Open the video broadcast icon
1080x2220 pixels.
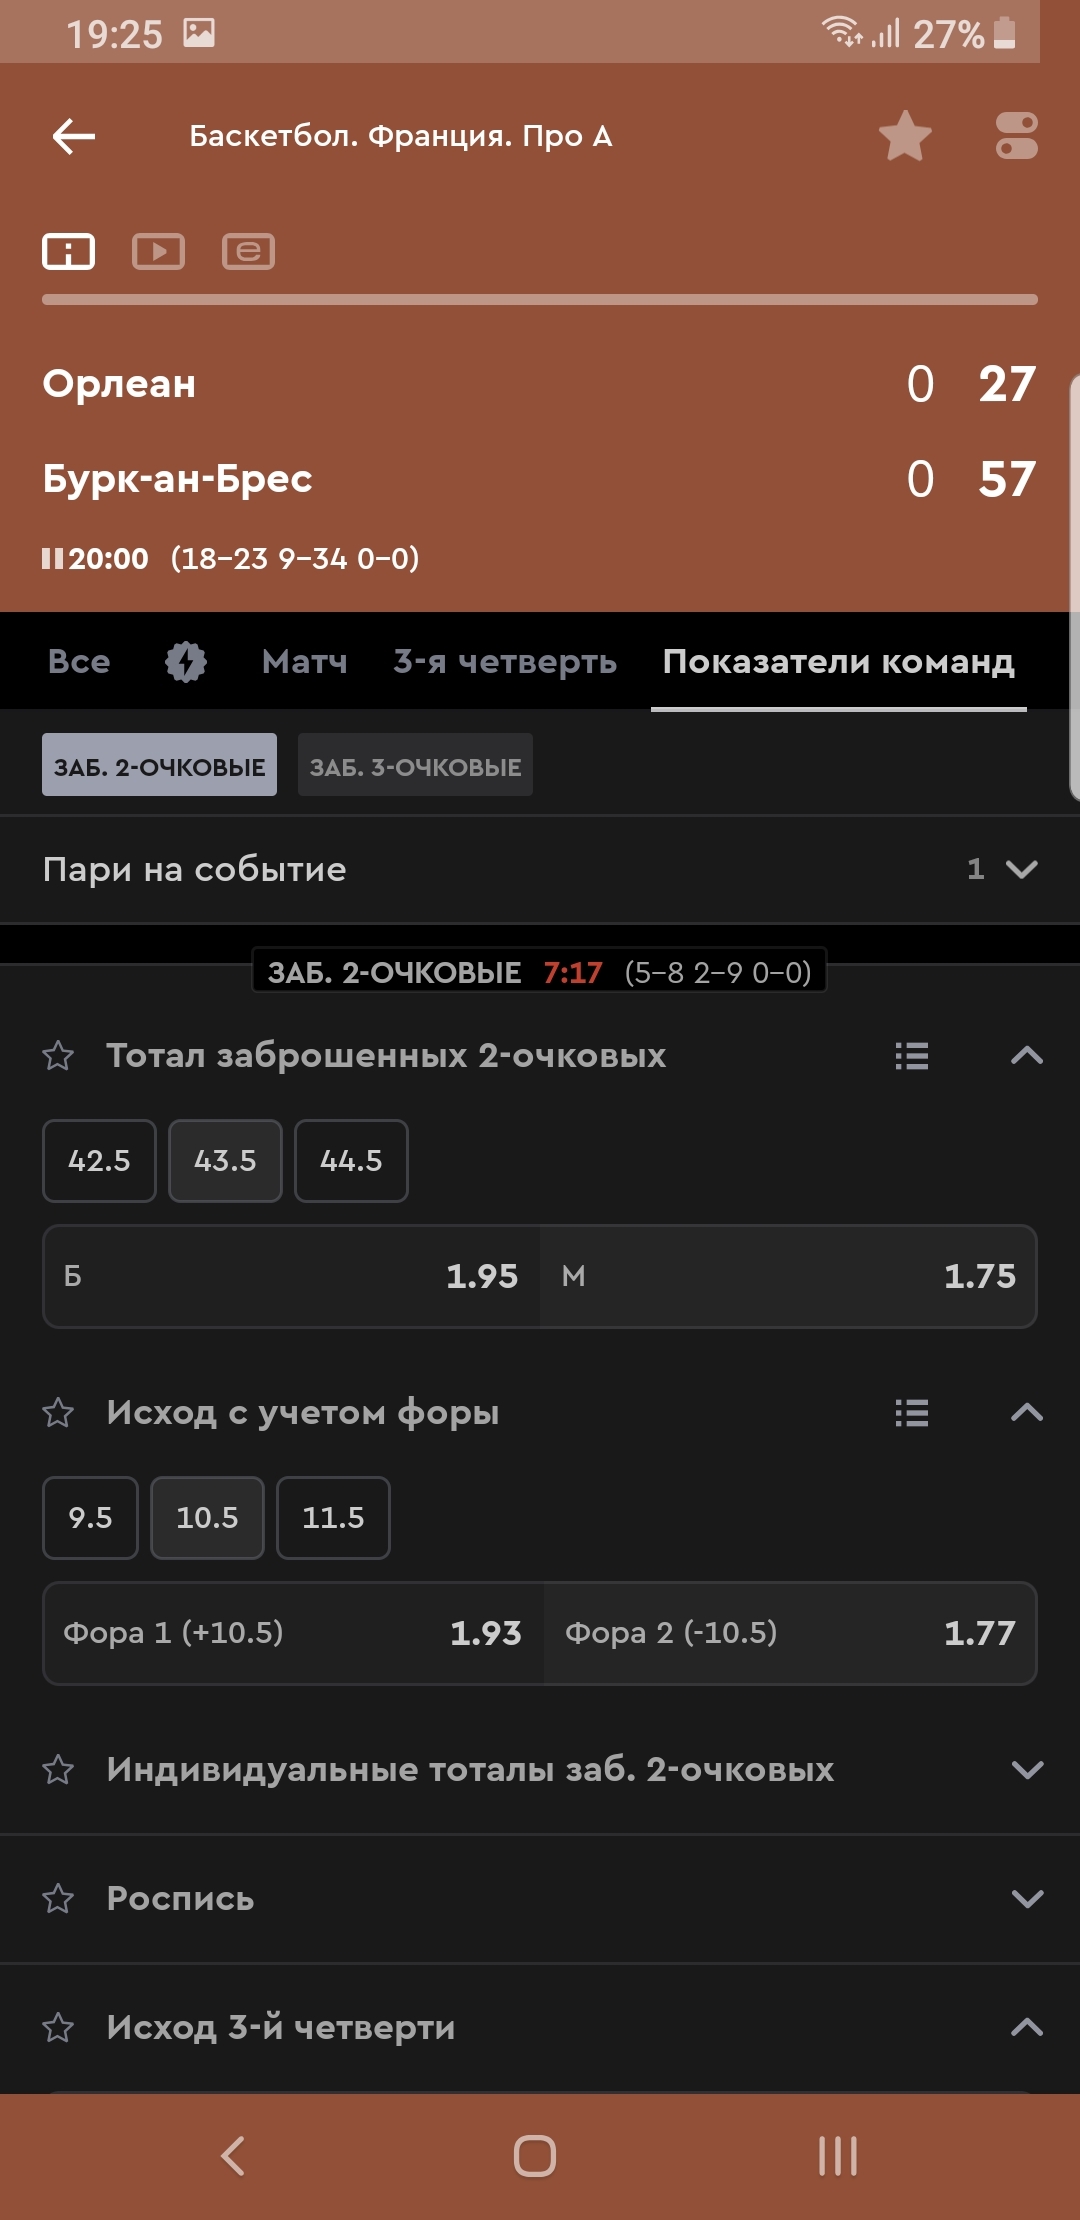pyautogui.click(x=158, y=251)
